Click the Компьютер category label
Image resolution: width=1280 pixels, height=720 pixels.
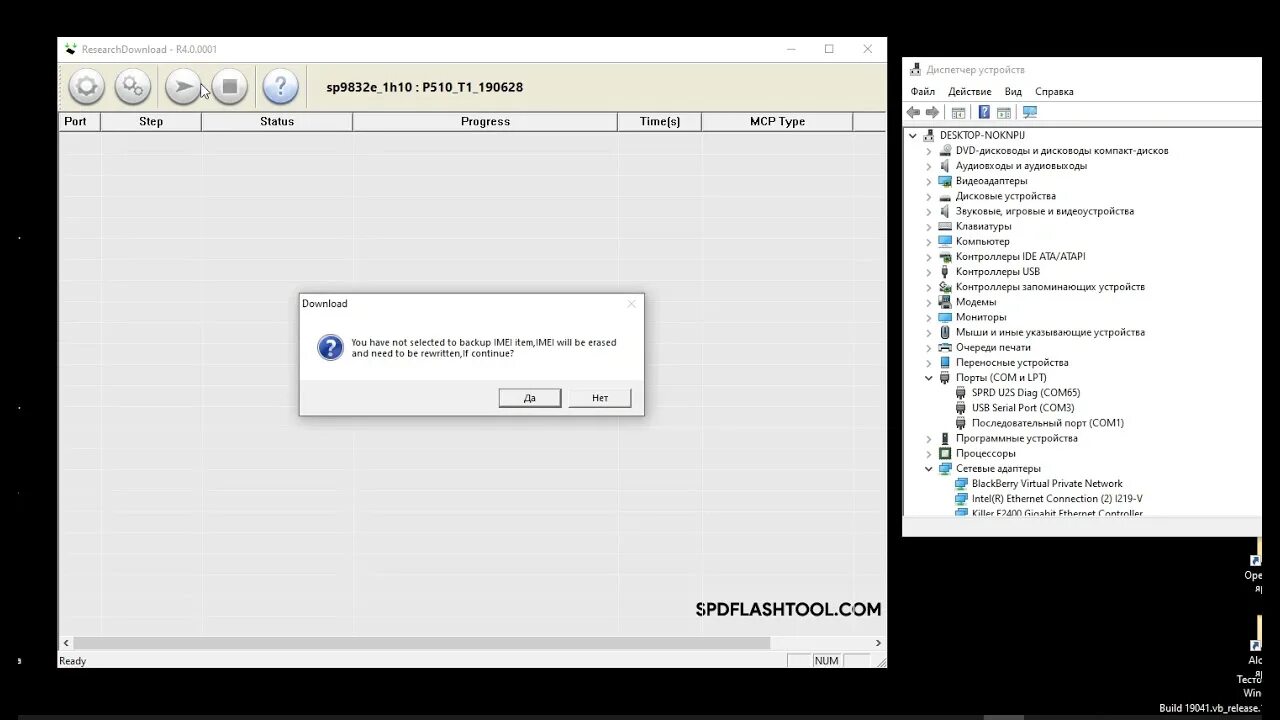pos(983,242)
